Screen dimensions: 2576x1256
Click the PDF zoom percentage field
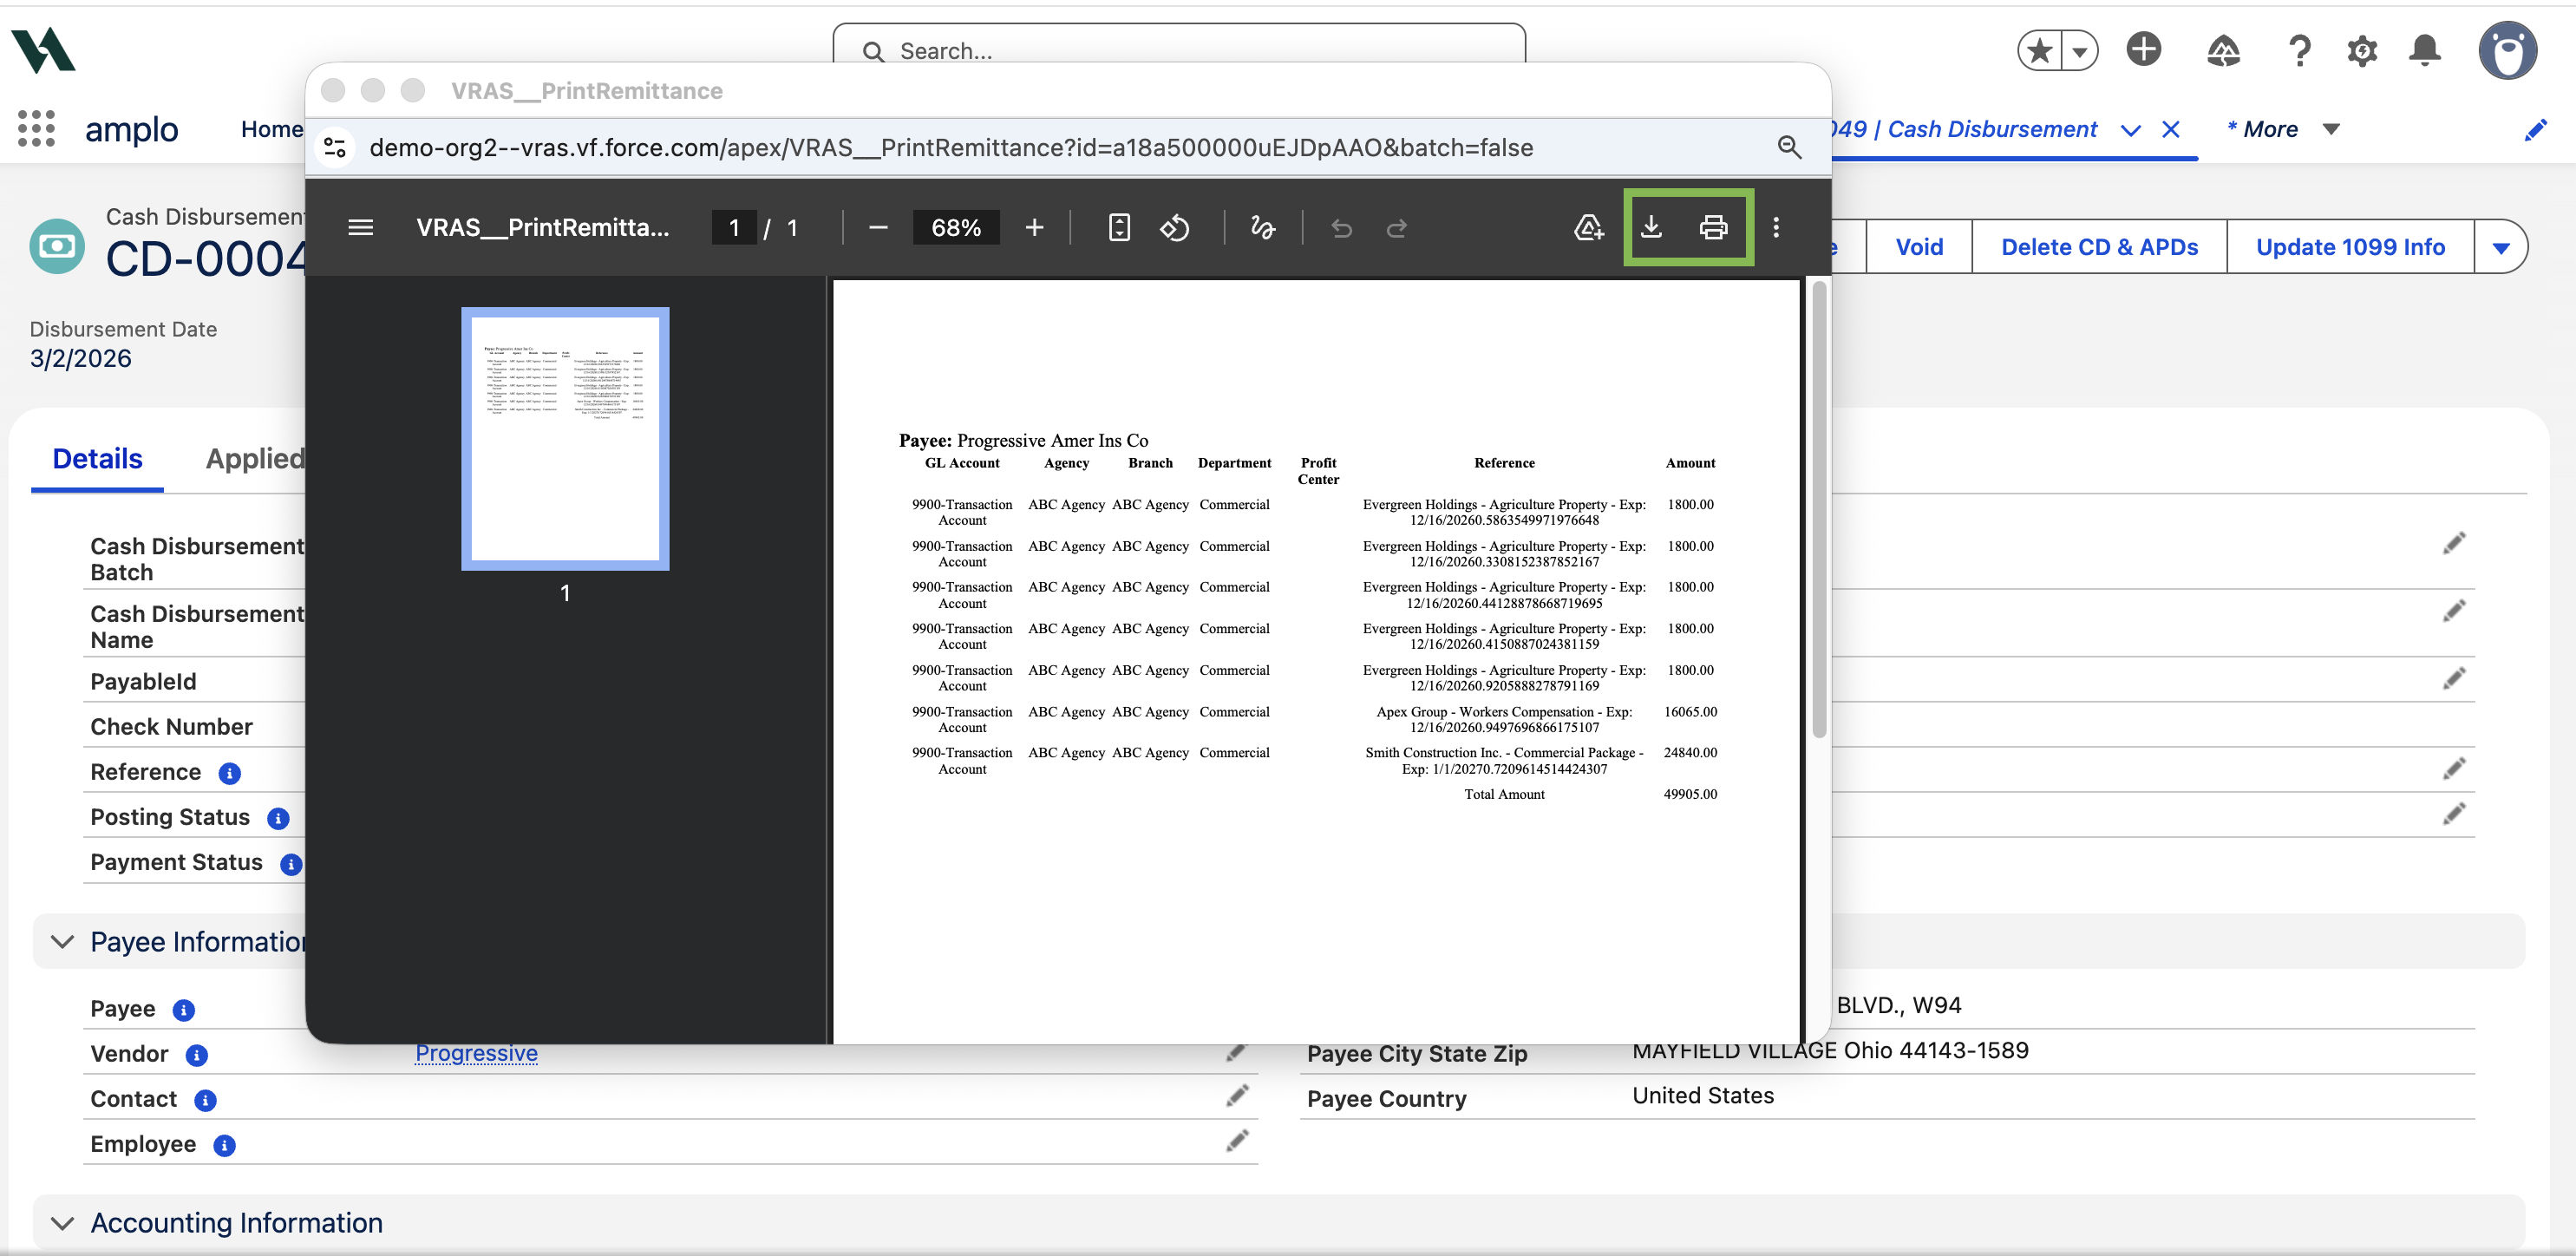tap(956, 228)
